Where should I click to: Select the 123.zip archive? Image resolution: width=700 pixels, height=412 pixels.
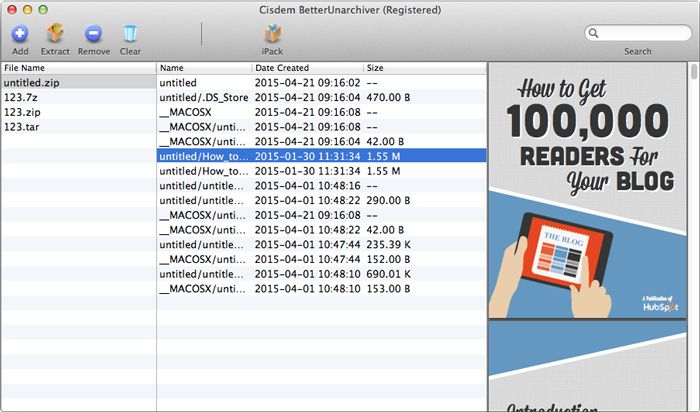click(78, 112)
